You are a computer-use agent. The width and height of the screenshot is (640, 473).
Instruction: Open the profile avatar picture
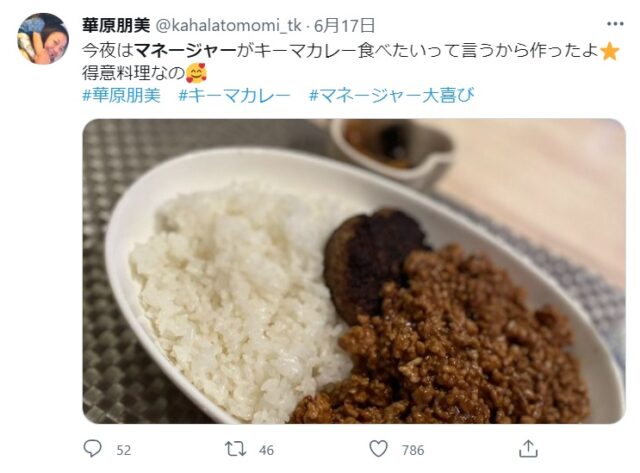(x=43, y=39)
